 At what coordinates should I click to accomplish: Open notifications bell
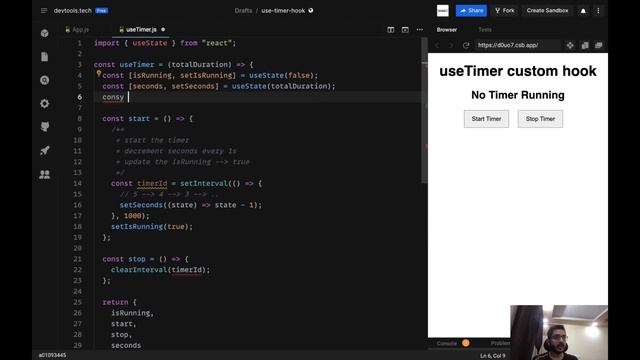click(x=583, y=11)
